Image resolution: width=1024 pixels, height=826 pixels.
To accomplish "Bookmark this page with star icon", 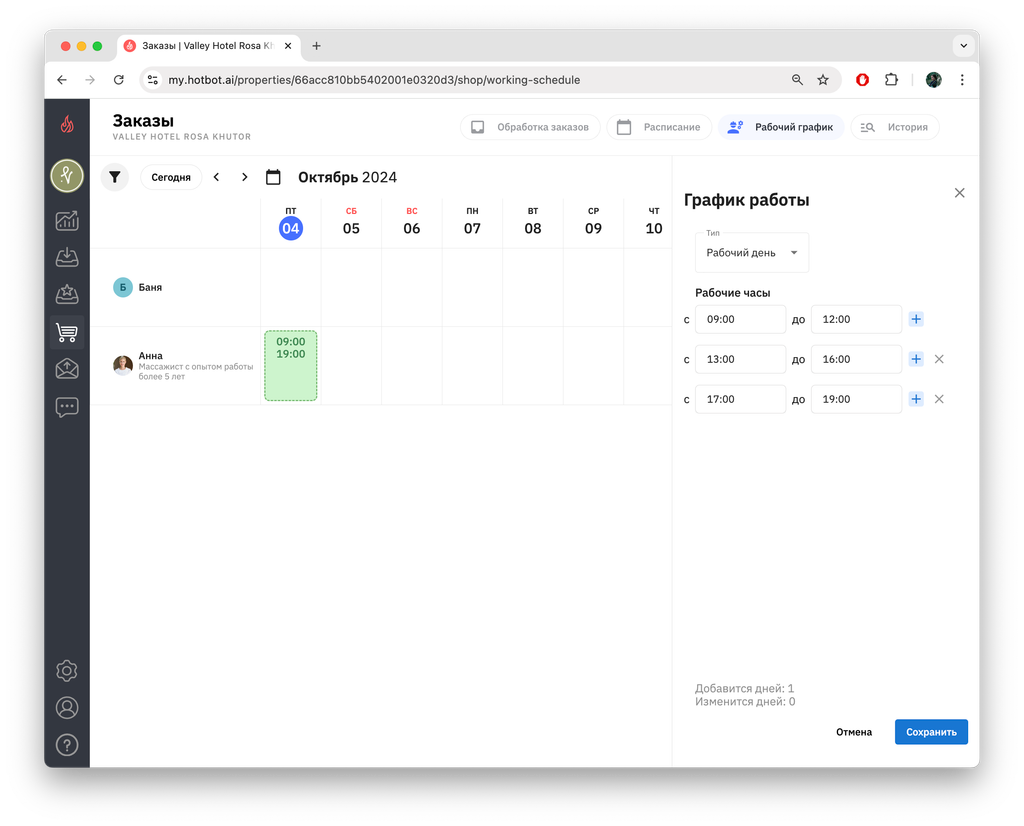I will (823, 80).
